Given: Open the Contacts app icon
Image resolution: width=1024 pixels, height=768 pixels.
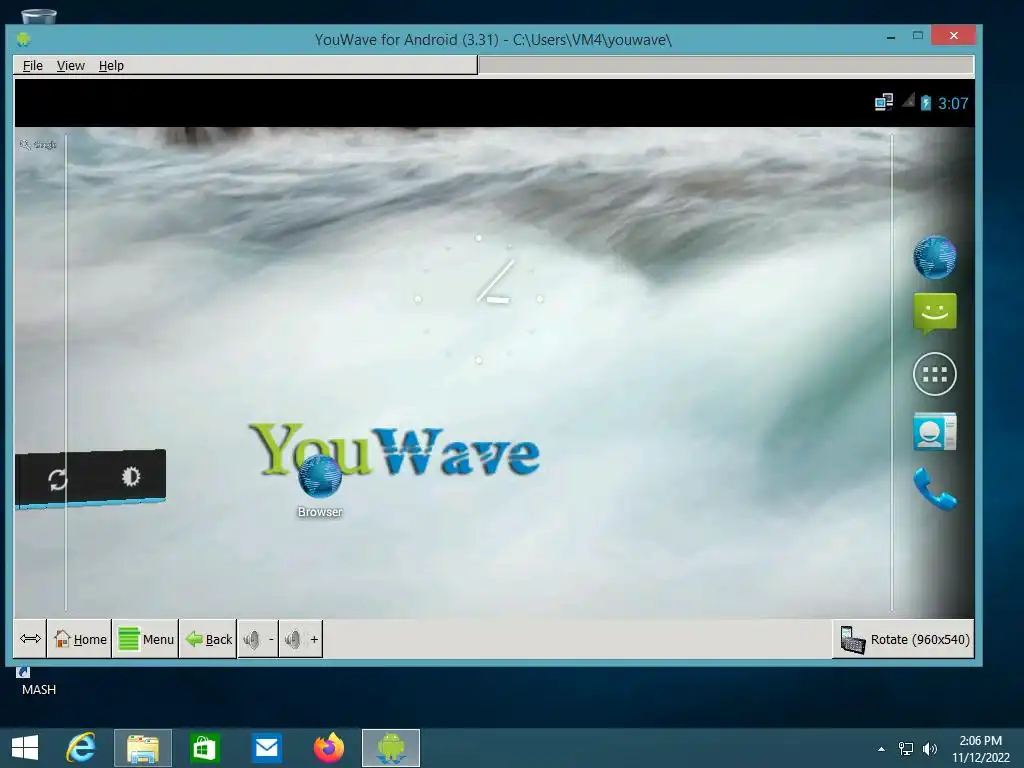Looking at the screenshot, I should [935, 432].
